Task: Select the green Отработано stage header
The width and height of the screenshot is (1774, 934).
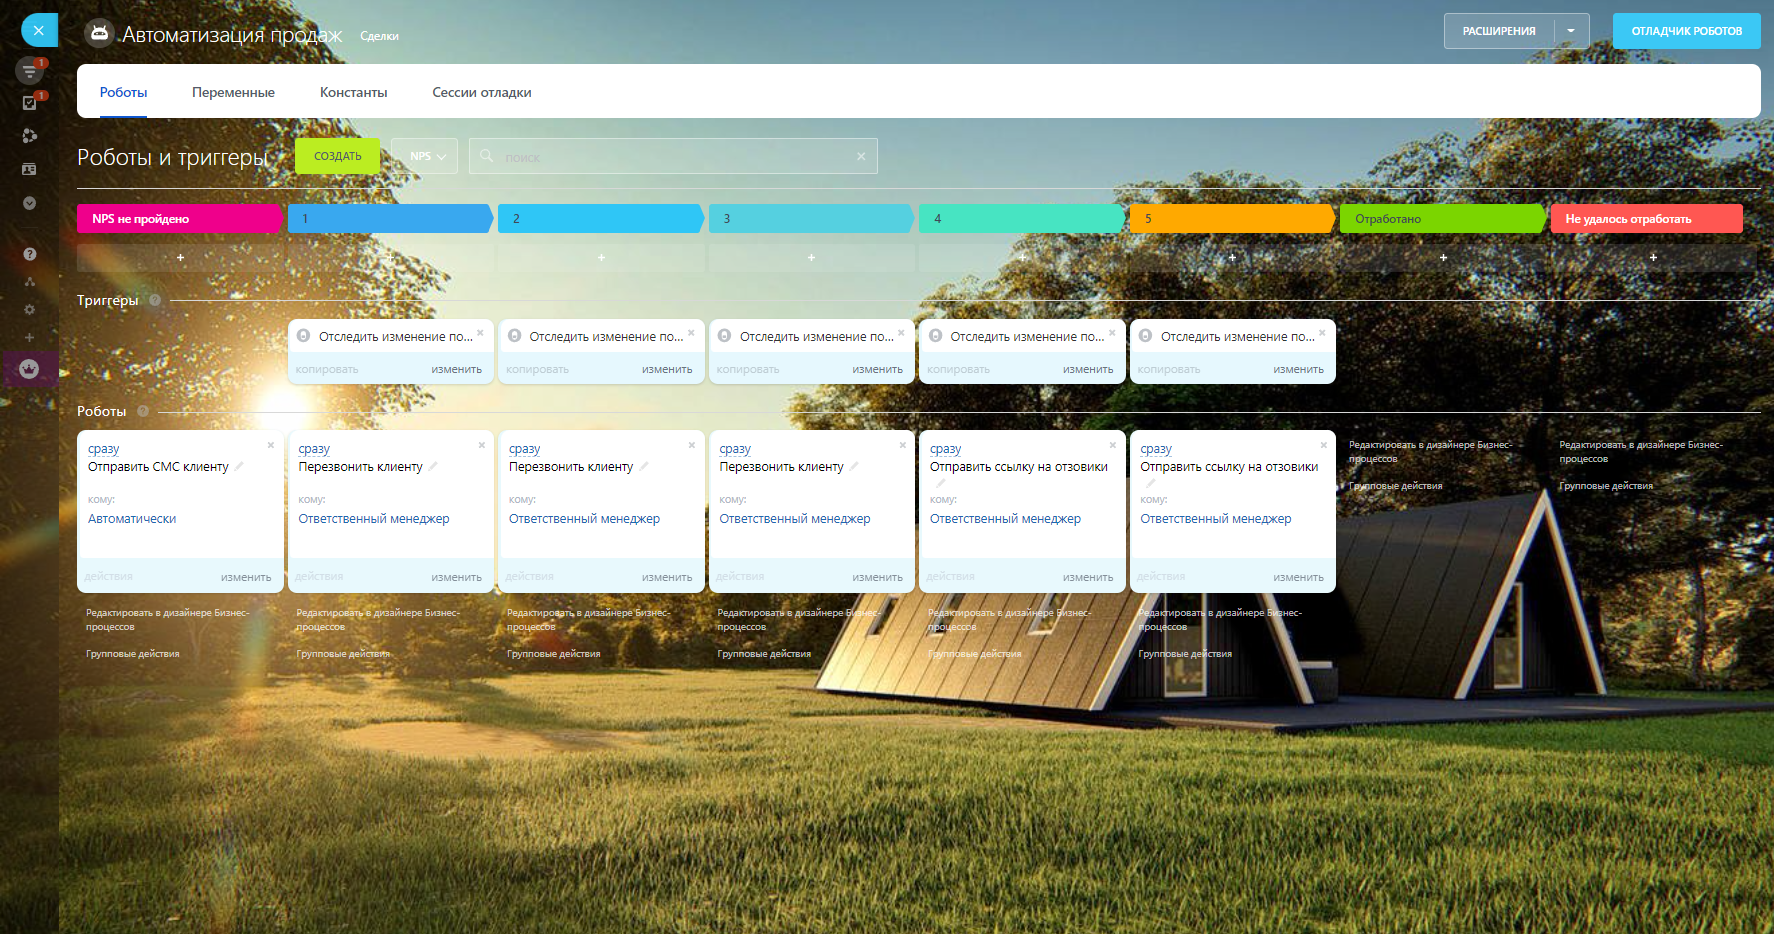Action: [x=1440, y=219]
